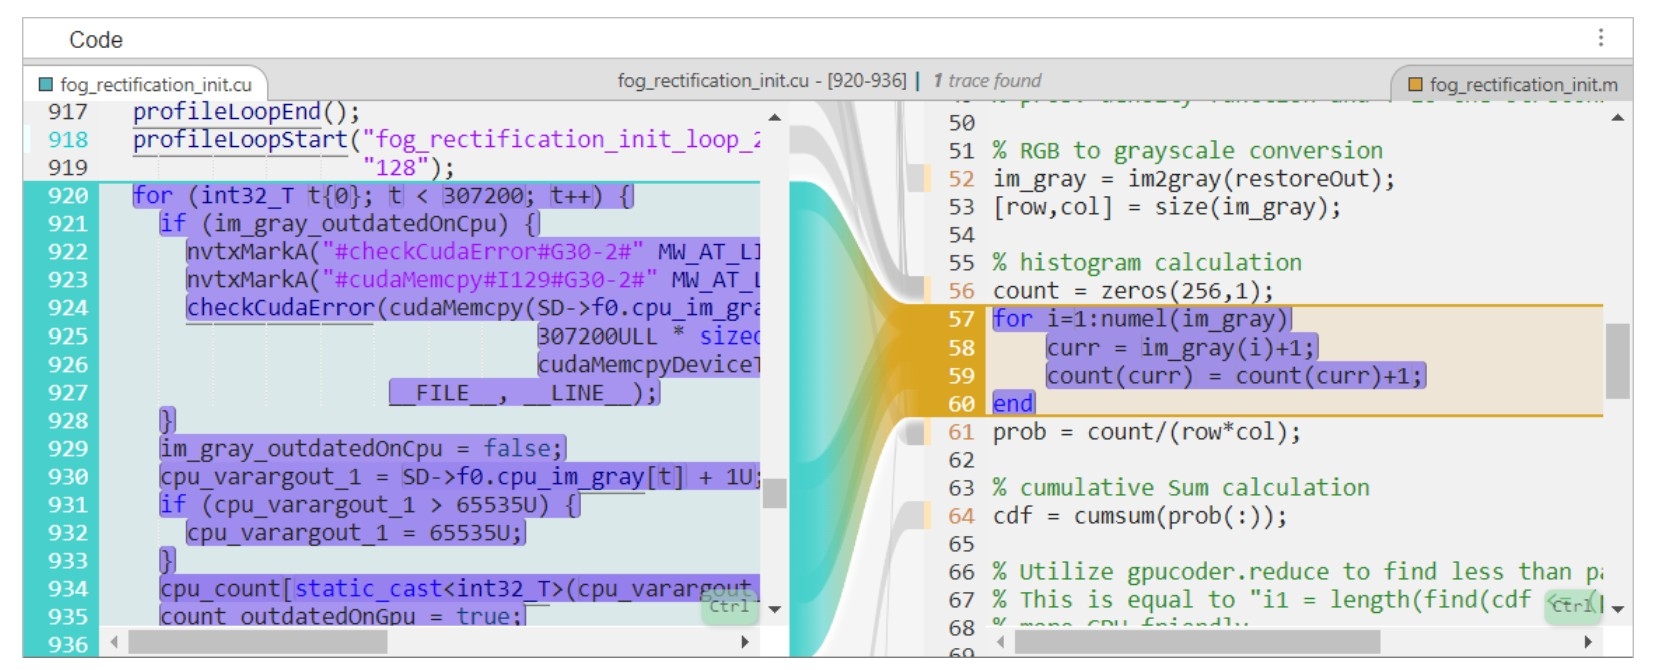Click 'profileLoopStart' on line 918

[x=240, y=139]
